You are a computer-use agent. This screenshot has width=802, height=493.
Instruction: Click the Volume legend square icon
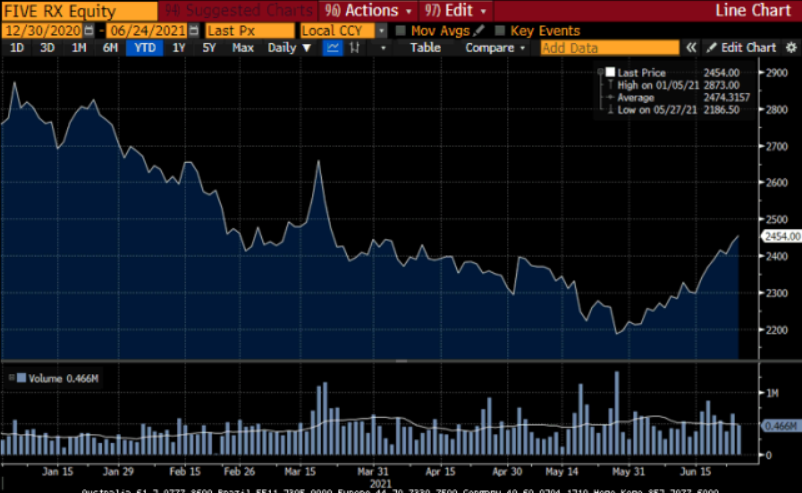click(x=12, y=377)
